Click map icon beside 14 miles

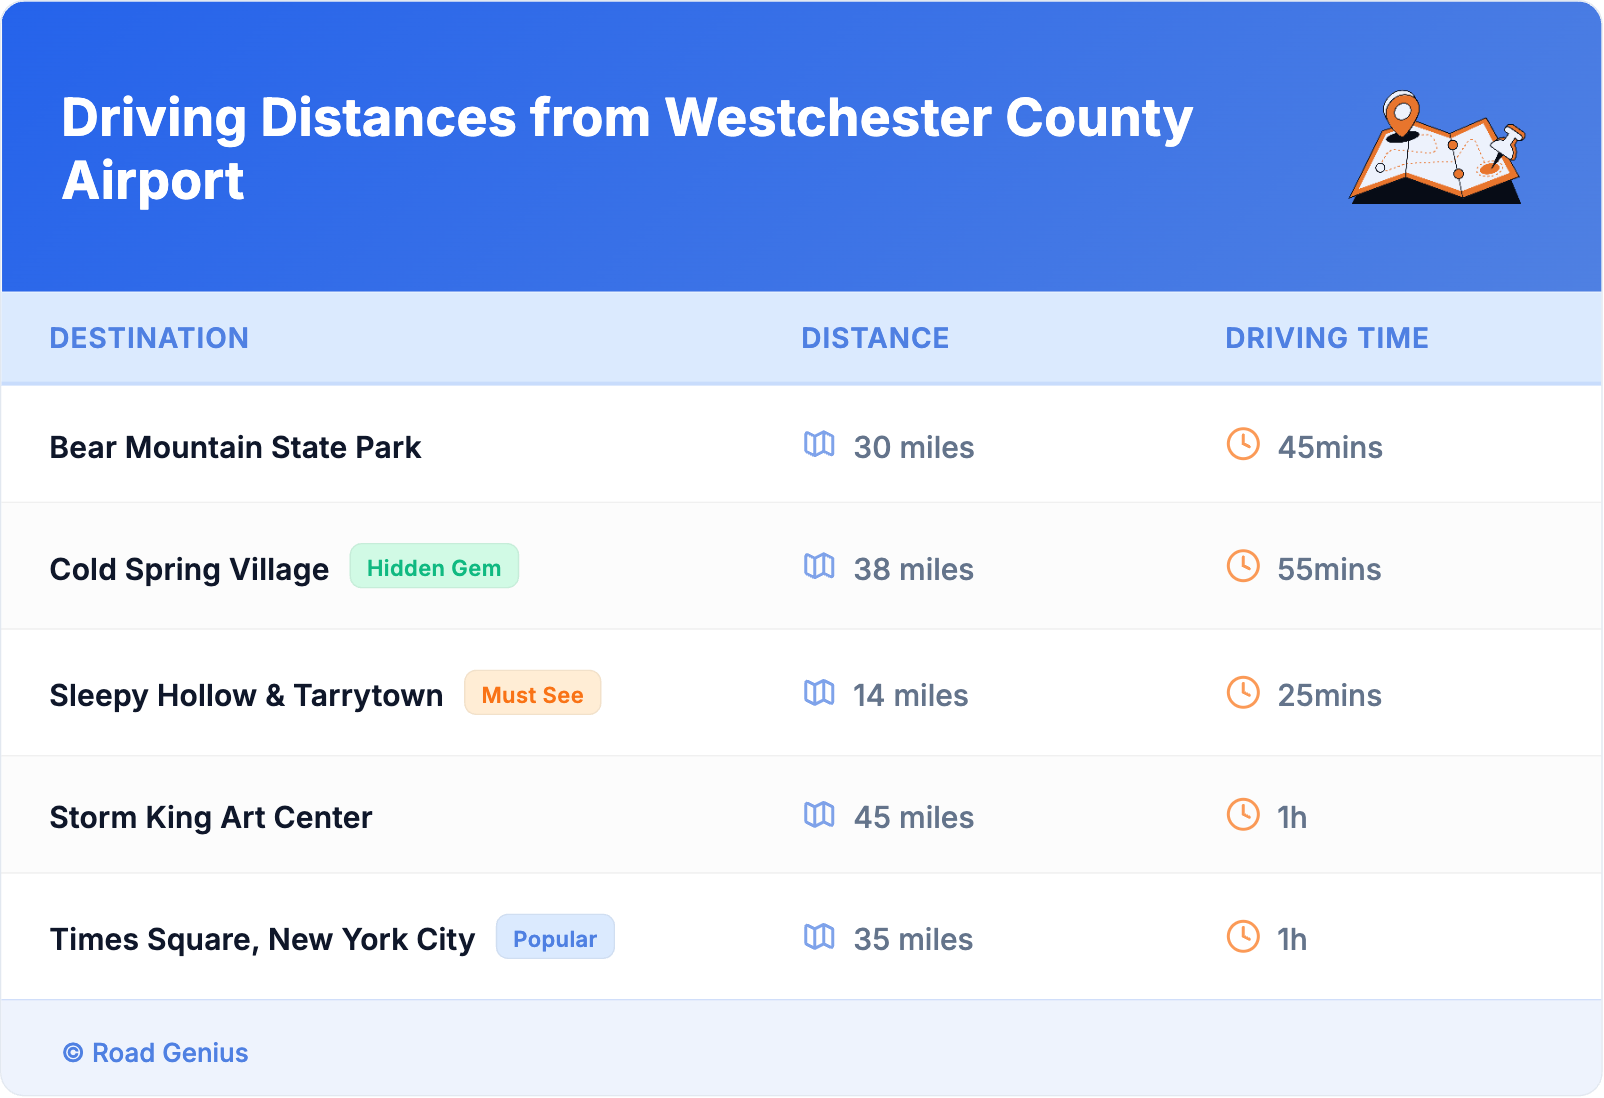[x=819, y=692]
